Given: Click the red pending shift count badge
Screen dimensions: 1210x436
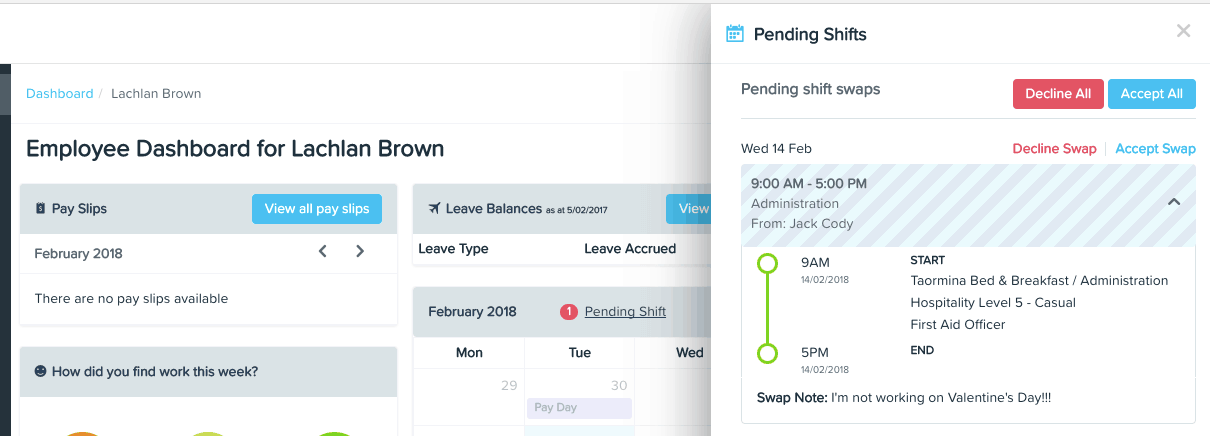Looking at the screenshot, I should coord(569,312).
